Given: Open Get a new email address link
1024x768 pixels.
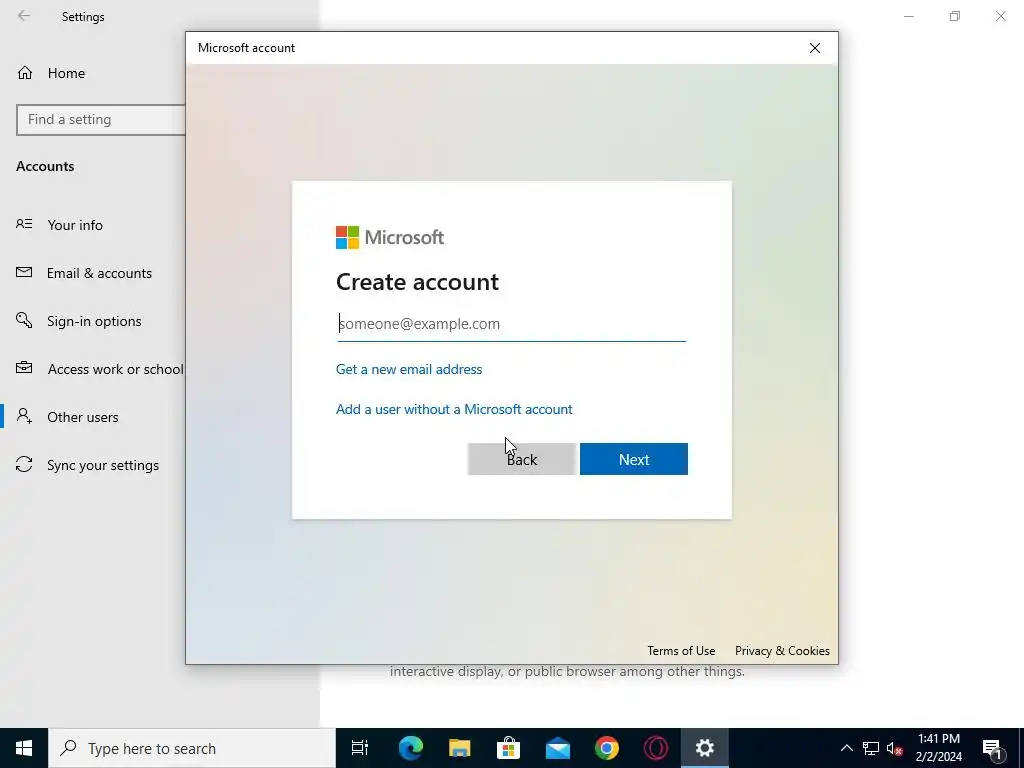Looking at the screenshot, I should click(409, 369).
